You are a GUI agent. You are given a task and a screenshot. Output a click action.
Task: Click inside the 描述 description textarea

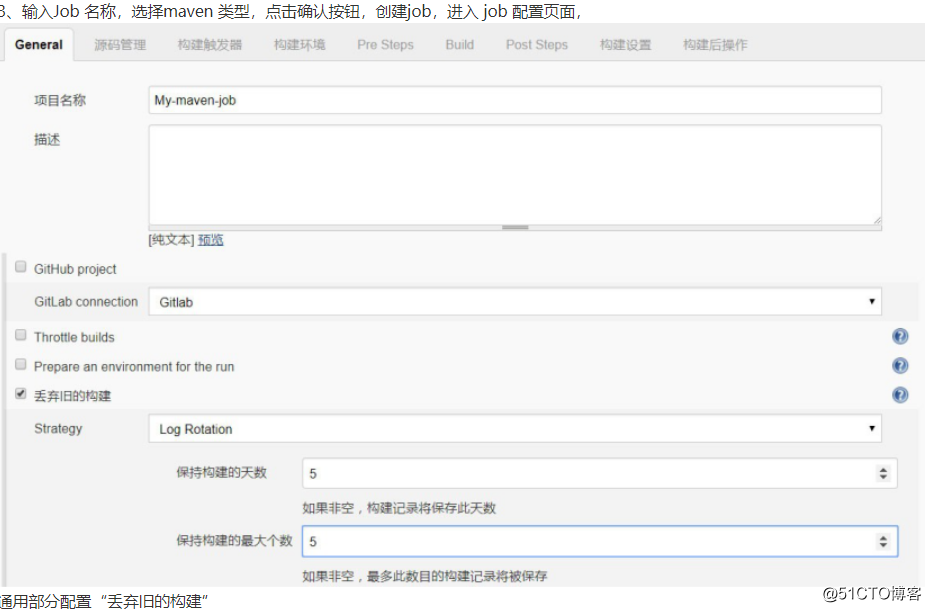coord(515,175)
